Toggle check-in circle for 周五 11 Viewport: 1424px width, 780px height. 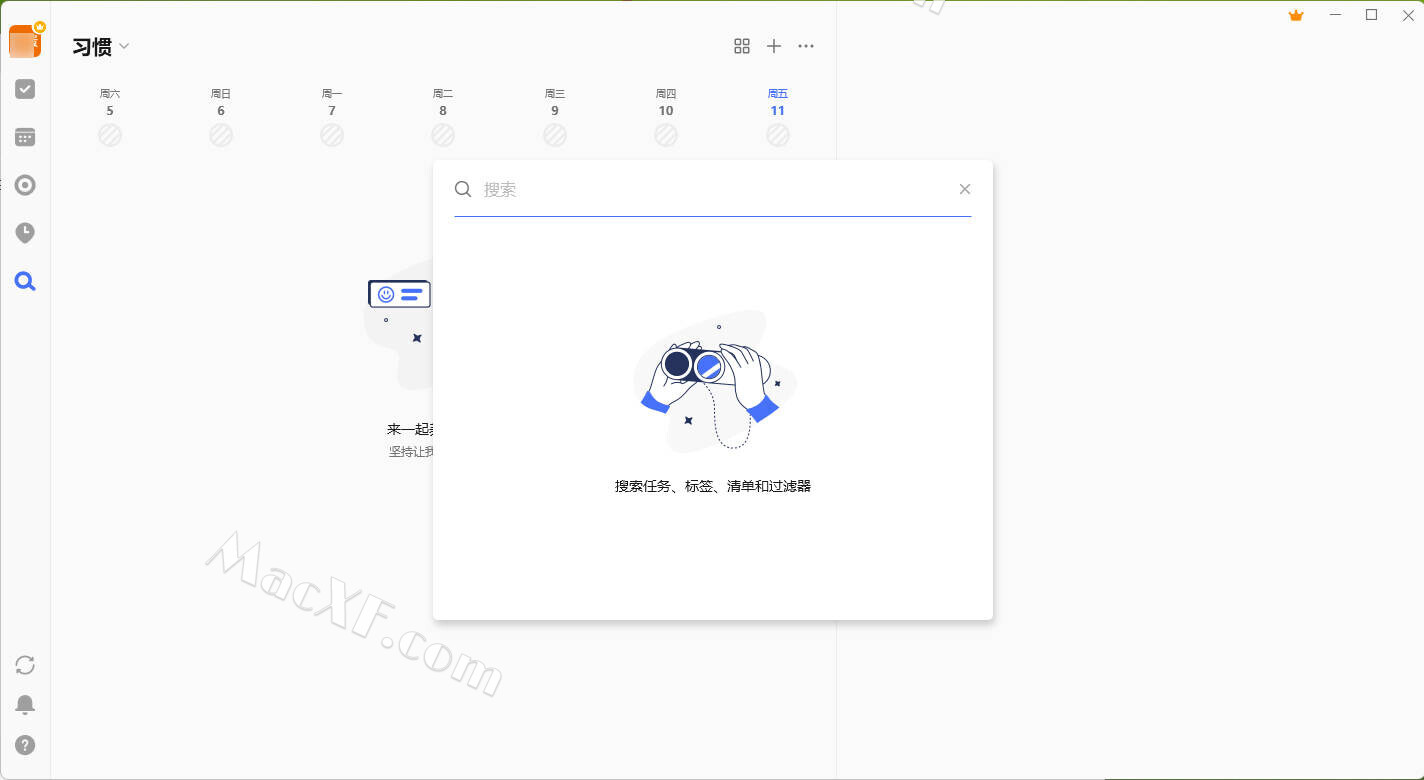[778, 135]
